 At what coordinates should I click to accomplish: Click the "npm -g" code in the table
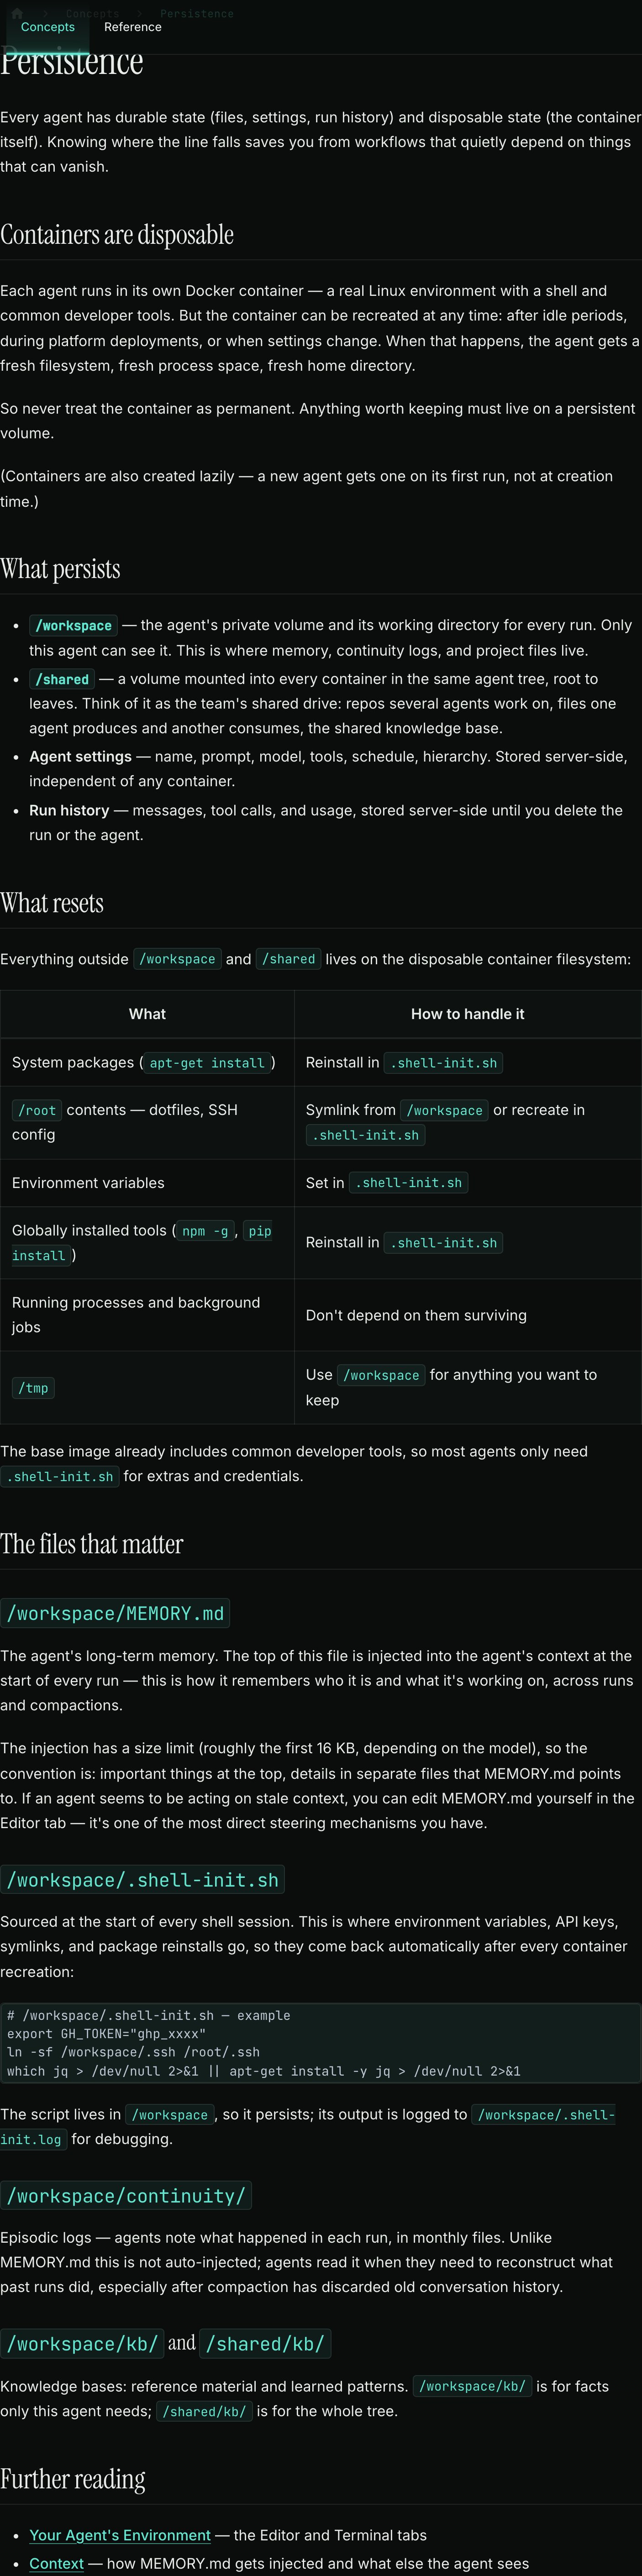[205, 1231]
